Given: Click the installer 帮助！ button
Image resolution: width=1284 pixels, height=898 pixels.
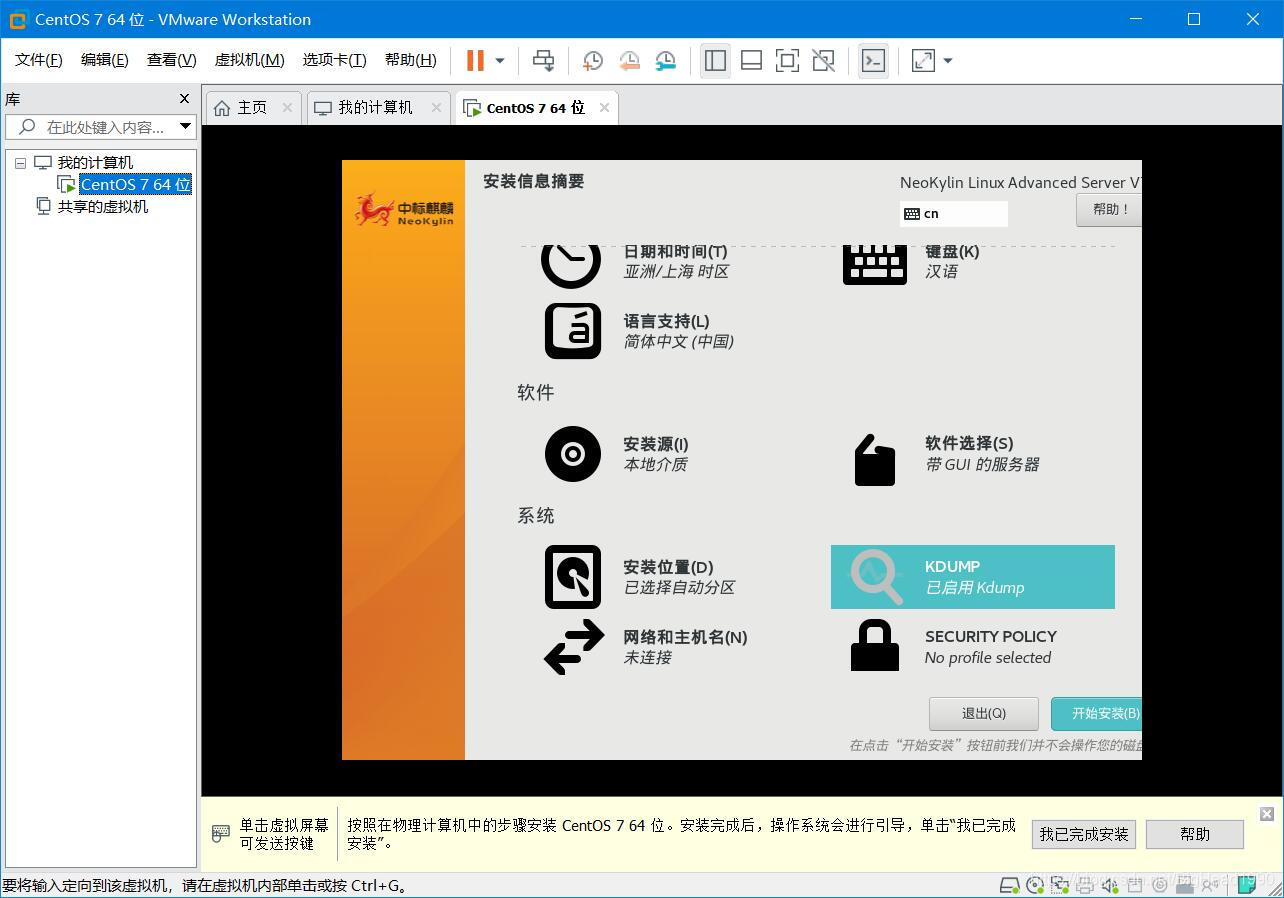Looking at the screenshot, I should point(1109,210).
